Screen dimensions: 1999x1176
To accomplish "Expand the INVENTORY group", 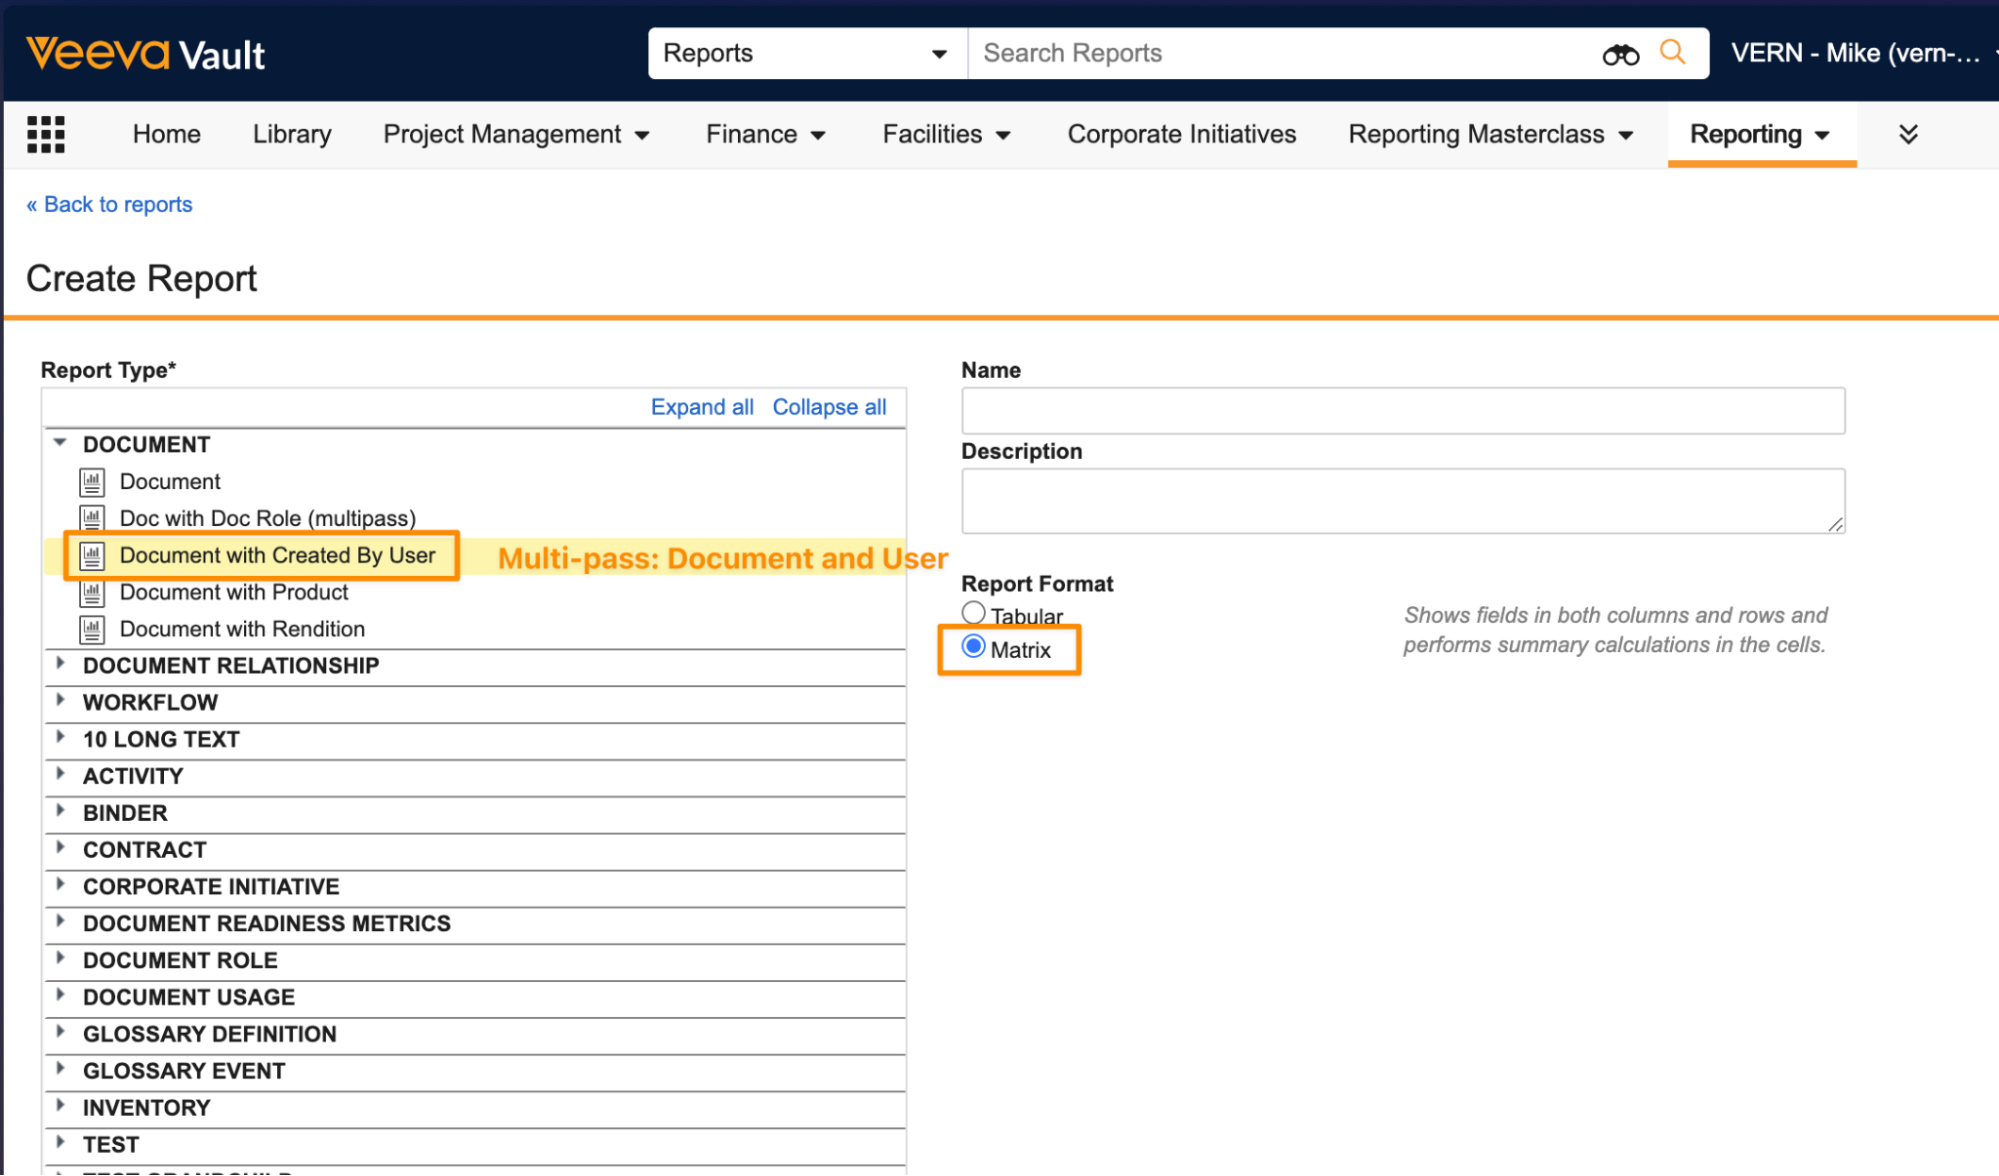I will click(x=60, y=1106).
